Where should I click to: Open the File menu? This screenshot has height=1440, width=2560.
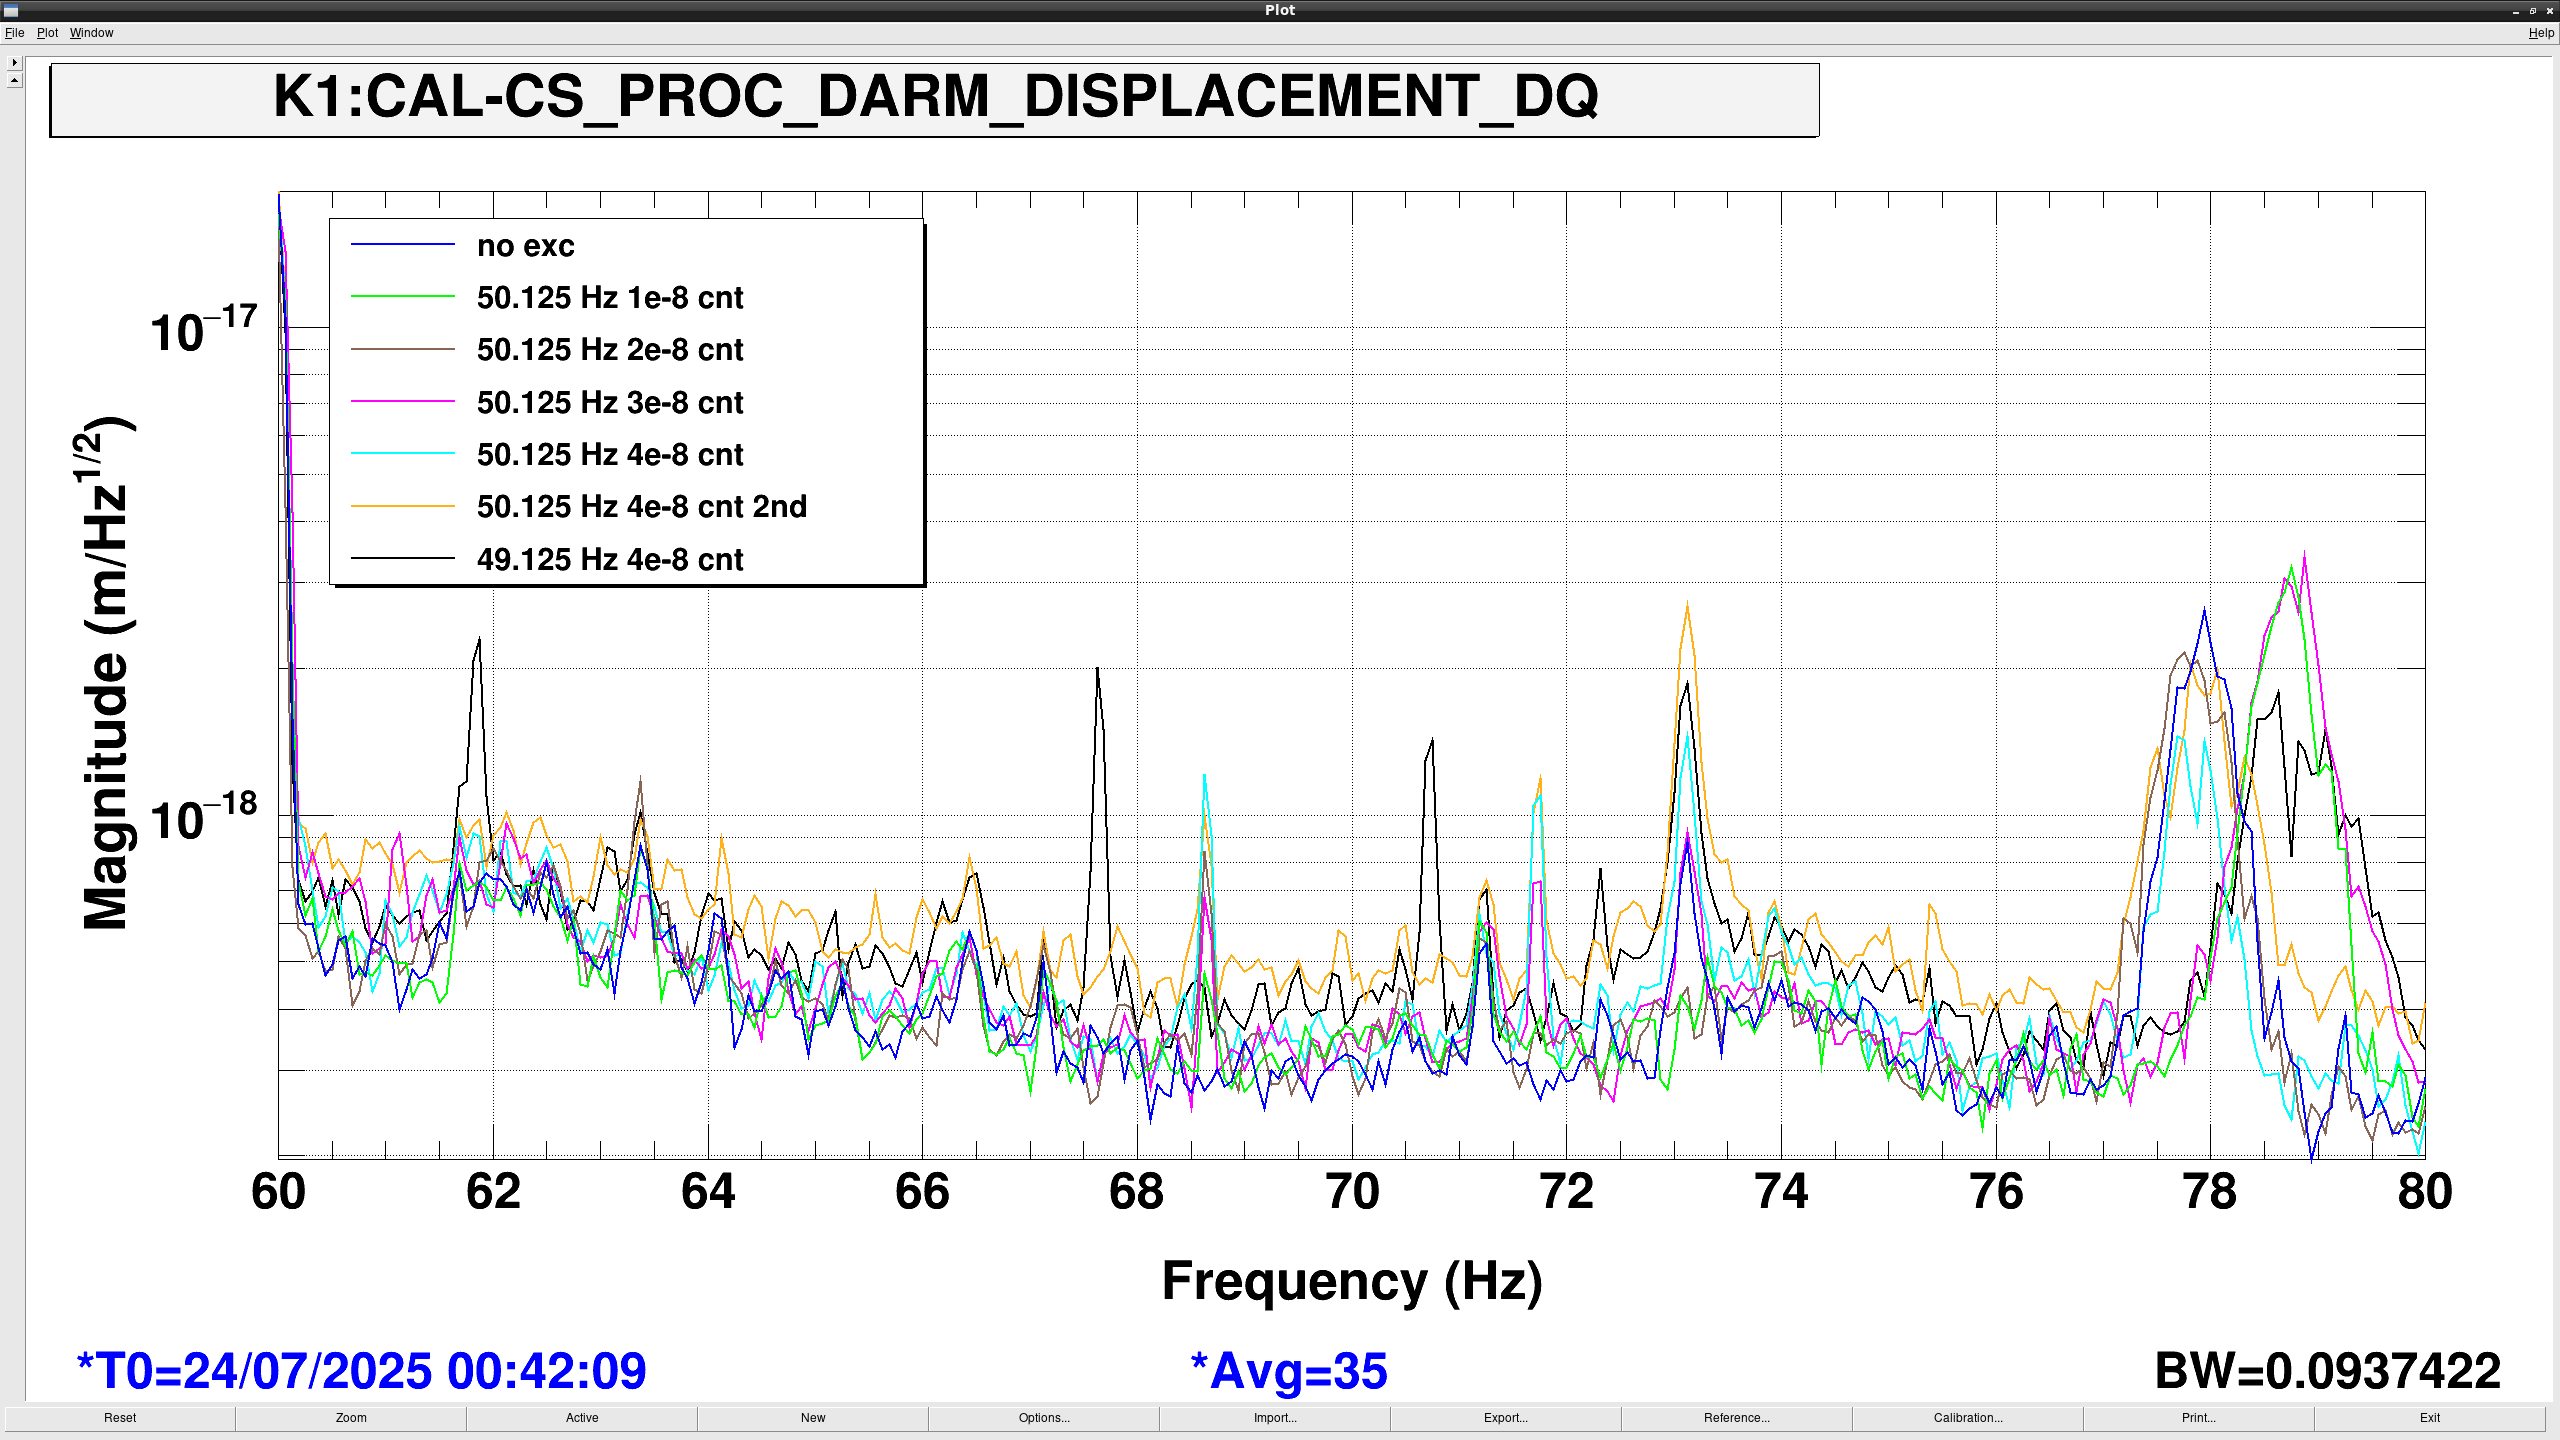coord(14,33)
